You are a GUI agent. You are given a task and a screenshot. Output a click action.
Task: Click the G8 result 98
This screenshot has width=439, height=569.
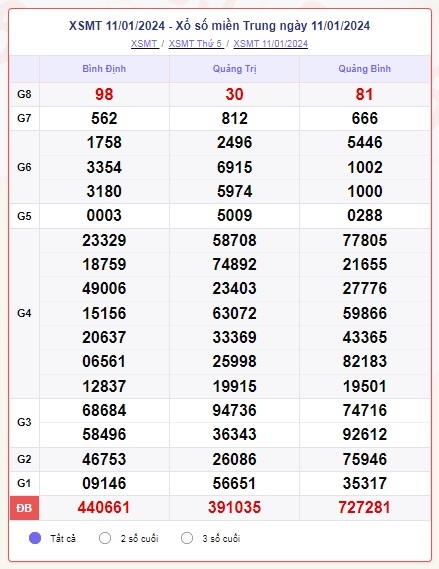[104, 94]
